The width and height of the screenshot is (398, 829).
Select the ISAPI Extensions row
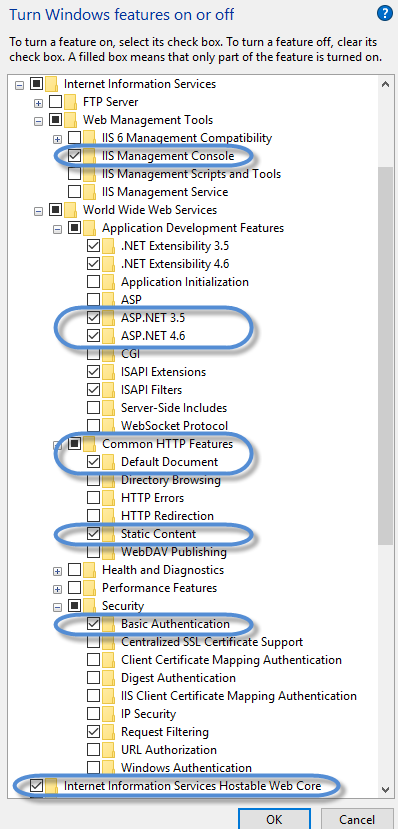pyautogui.click(x=163, y=372)
